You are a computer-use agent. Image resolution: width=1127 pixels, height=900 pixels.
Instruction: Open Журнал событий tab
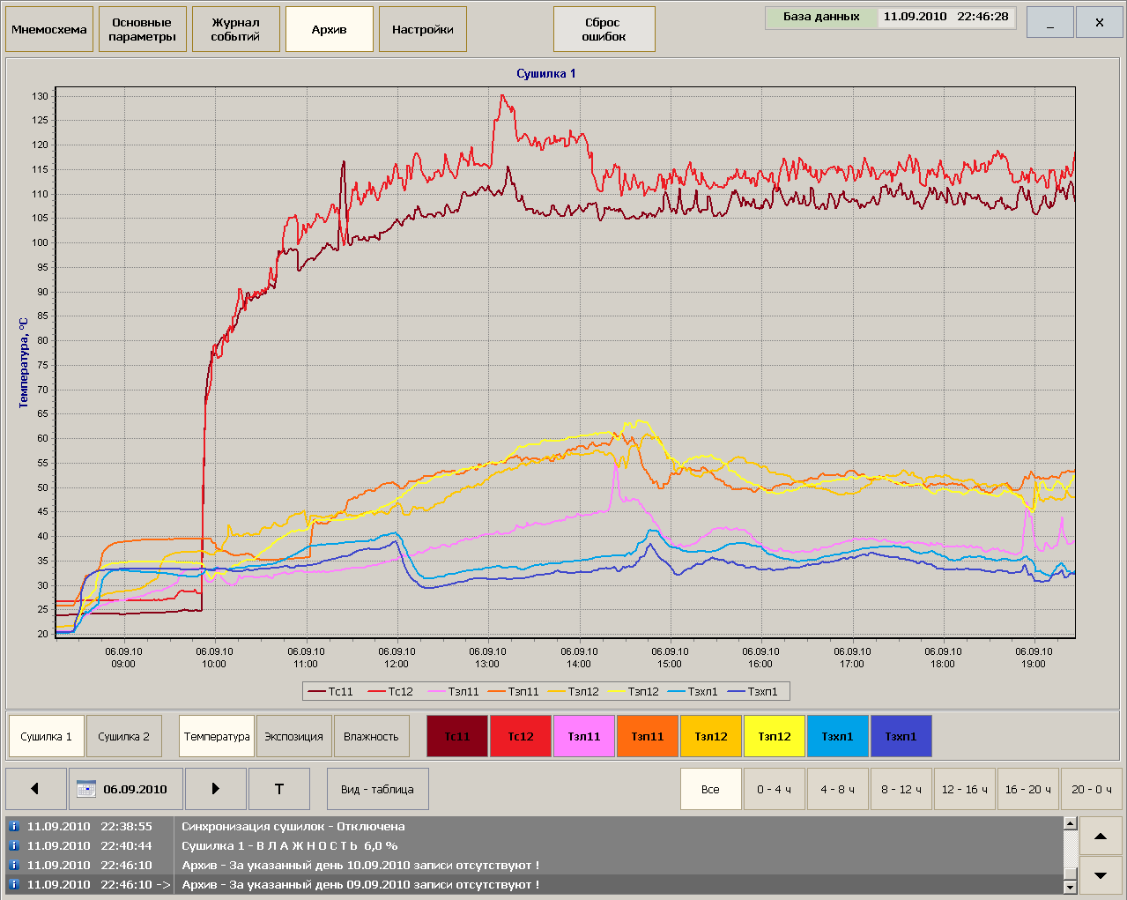236,29
